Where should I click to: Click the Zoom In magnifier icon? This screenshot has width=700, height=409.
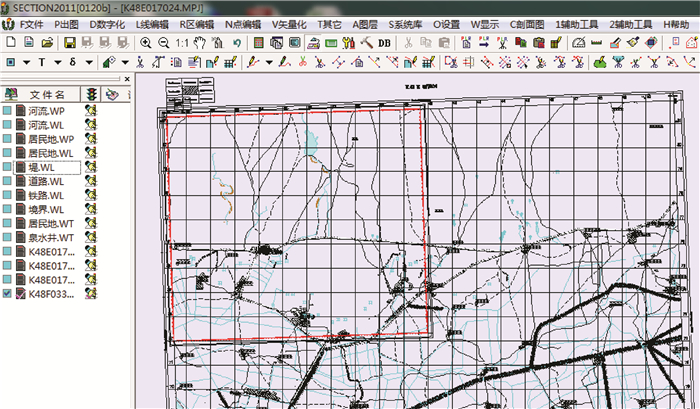pos(146,42)
